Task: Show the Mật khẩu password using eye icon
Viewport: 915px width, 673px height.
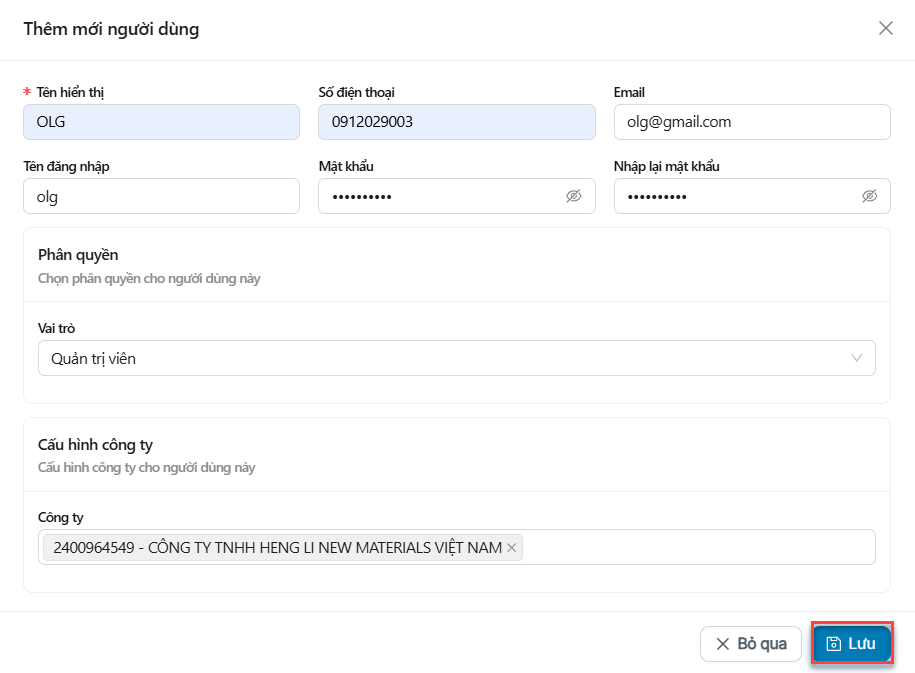Action: (573, 196)
